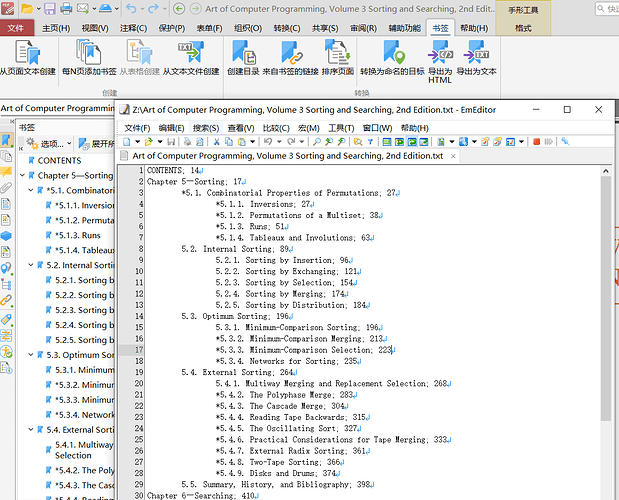Open the dropdown arrow beside EmEditor's open file icon
The image size is (619, 500).
coord(160,142)
